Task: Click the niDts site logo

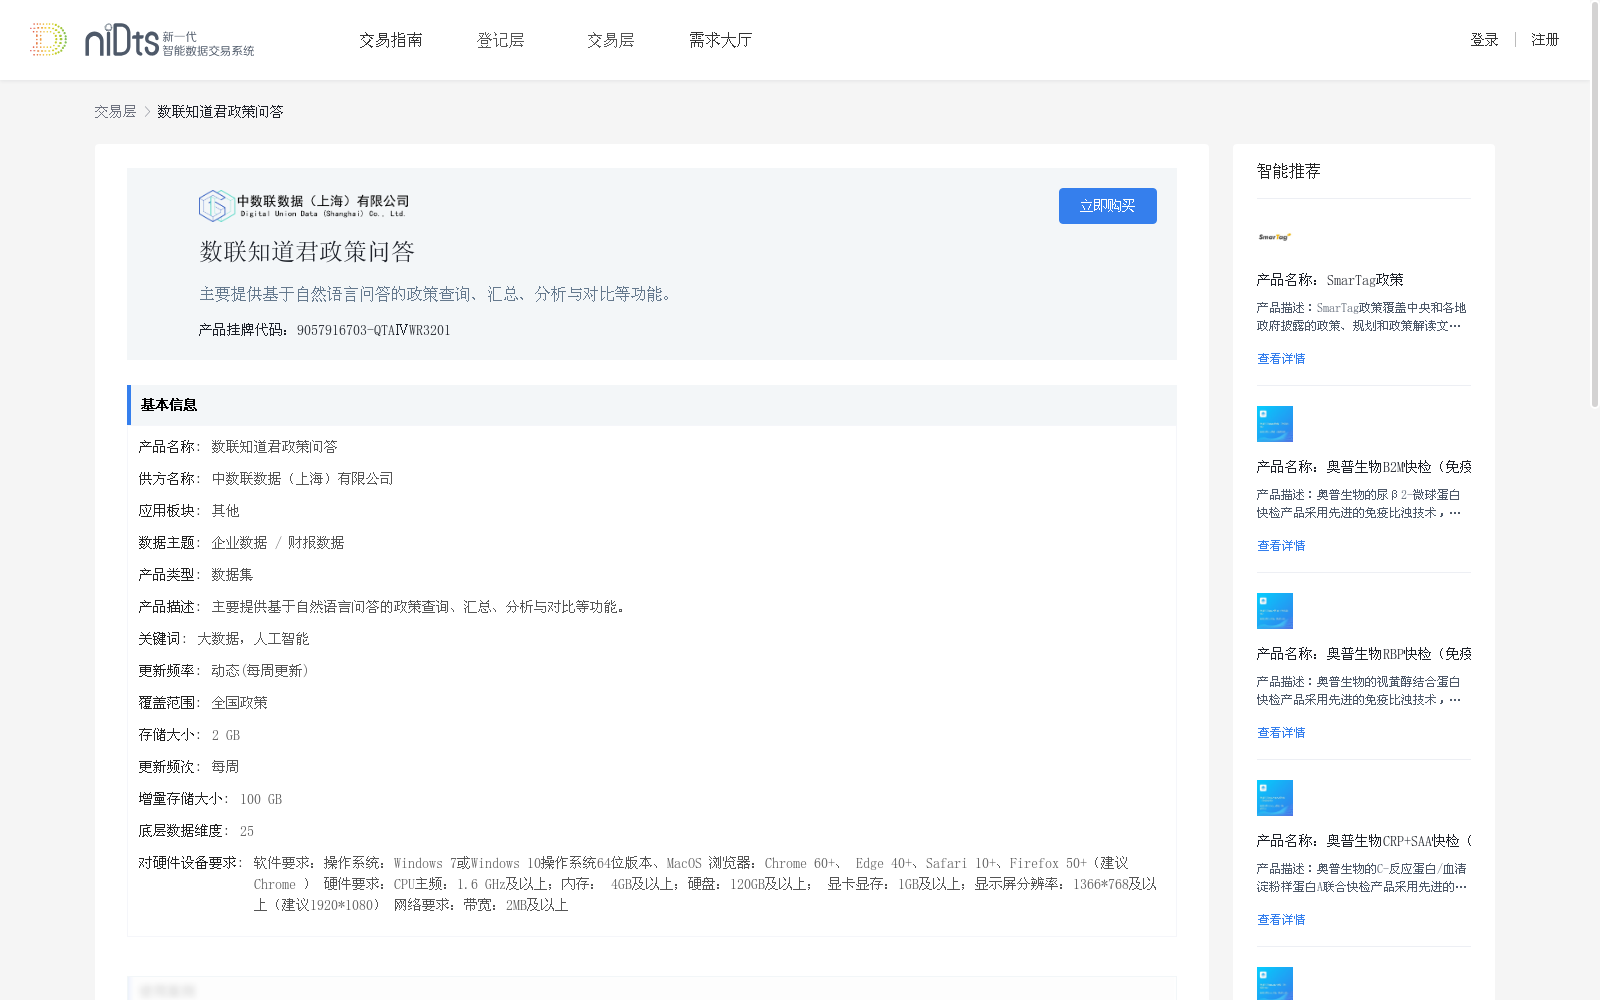Action: (x=141, y=40)
